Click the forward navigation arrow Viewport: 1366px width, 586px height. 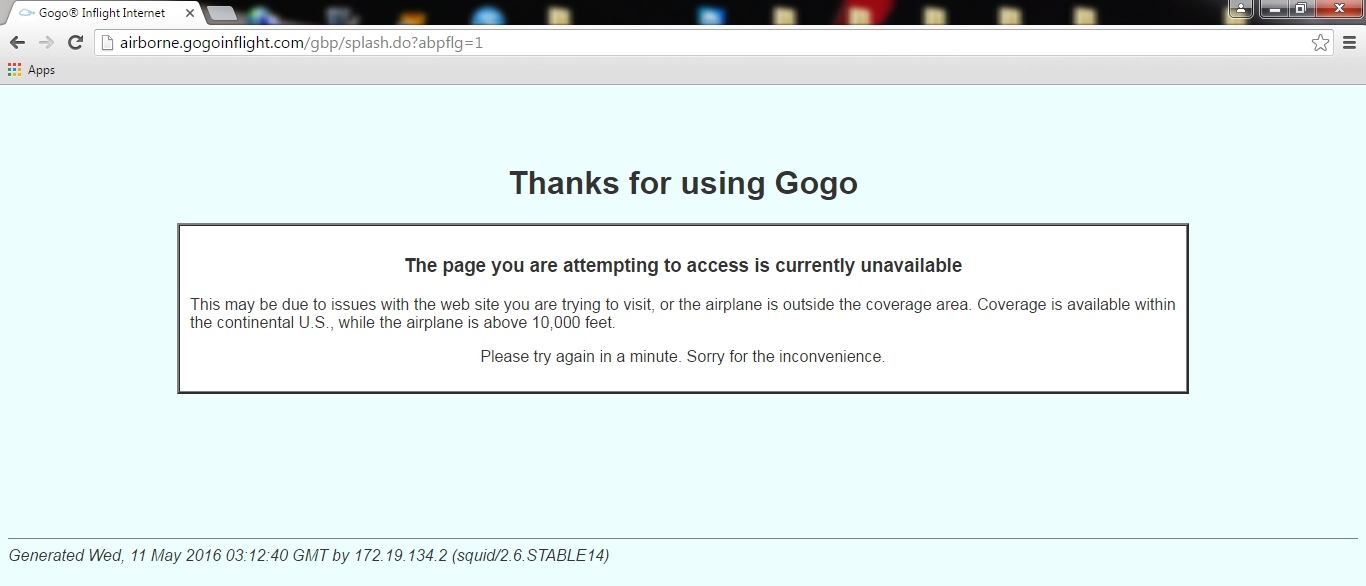pos(46,42)
